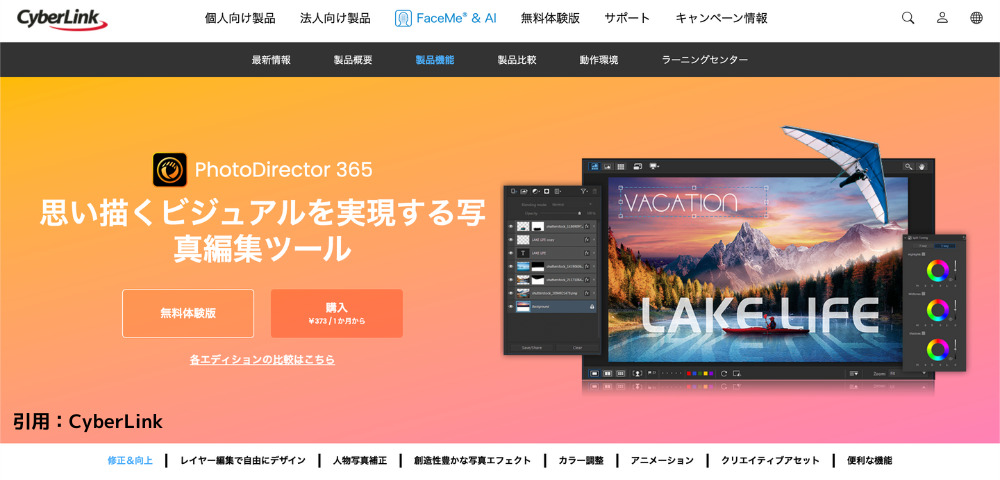Image resolution: width=1000 pixels, height=480 pixels.
Task: Select the VACATION text box on canvas
Action: [694, 202]
